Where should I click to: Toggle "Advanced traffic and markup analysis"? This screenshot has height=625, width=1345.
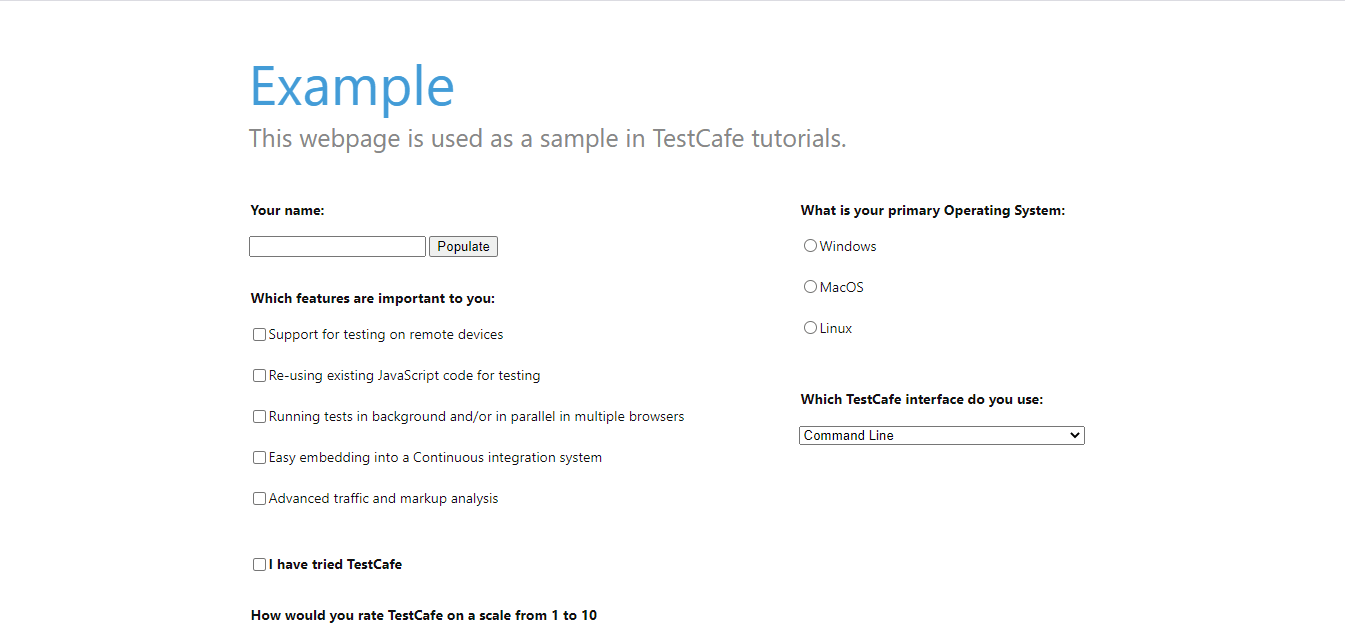tap(259, 498)
